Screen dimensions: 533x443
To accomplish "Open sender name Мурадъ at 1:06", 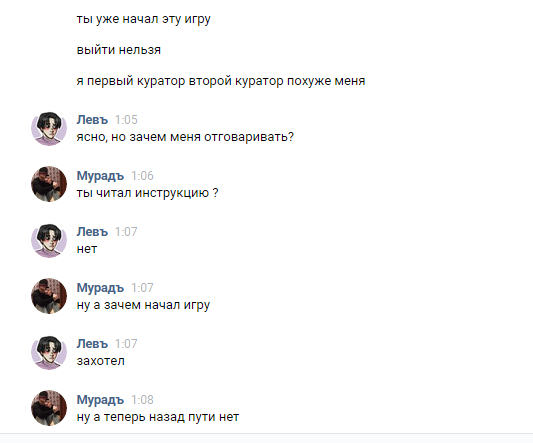I will (x=100, y=176).
